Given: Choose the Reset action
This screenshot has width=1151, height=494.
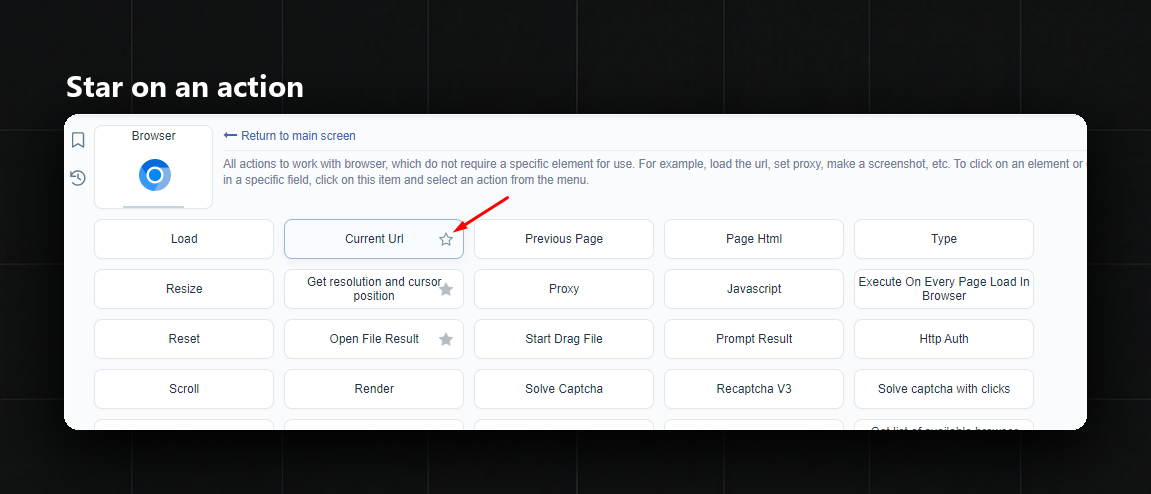Looking at the screenshot, I should pyautogui.click(x=184, y=338).
